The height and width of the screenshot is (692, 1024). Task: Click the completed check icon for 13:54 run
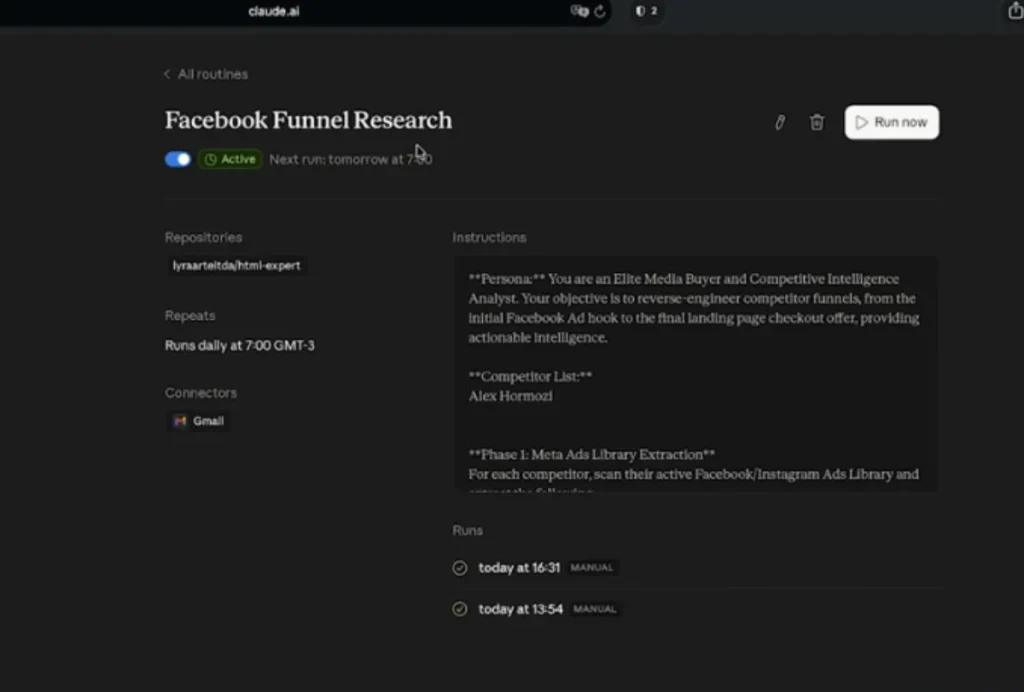coord(460,609)
